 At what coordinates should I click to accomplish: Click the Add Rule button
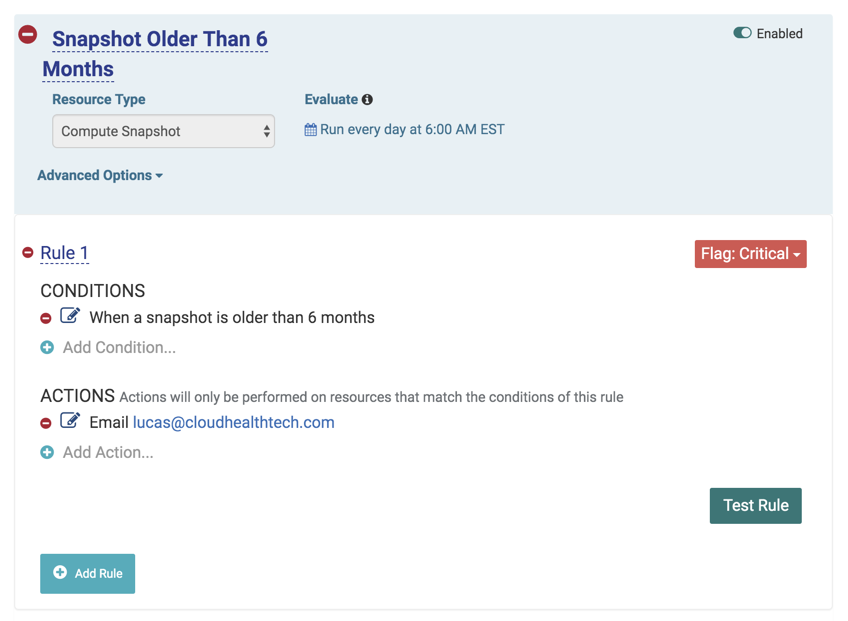tap(88, 574)
